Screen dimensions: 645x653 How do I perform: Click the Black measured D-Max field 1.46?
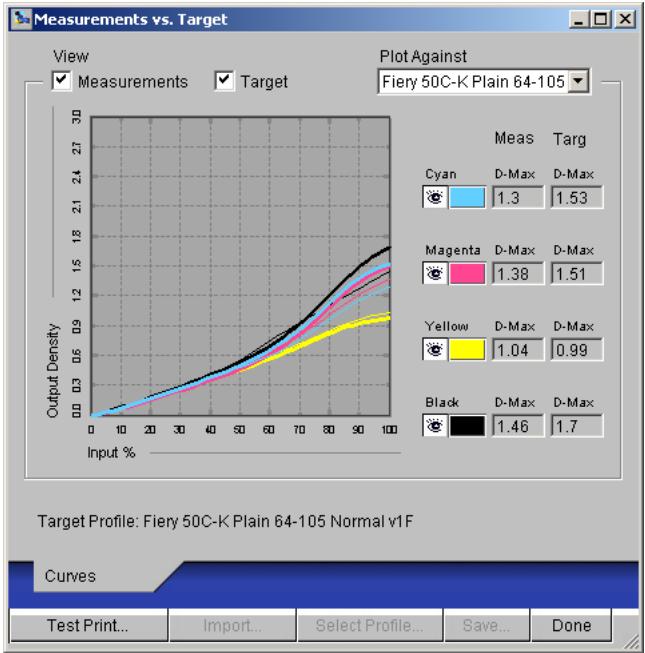[x=518, y=426]
